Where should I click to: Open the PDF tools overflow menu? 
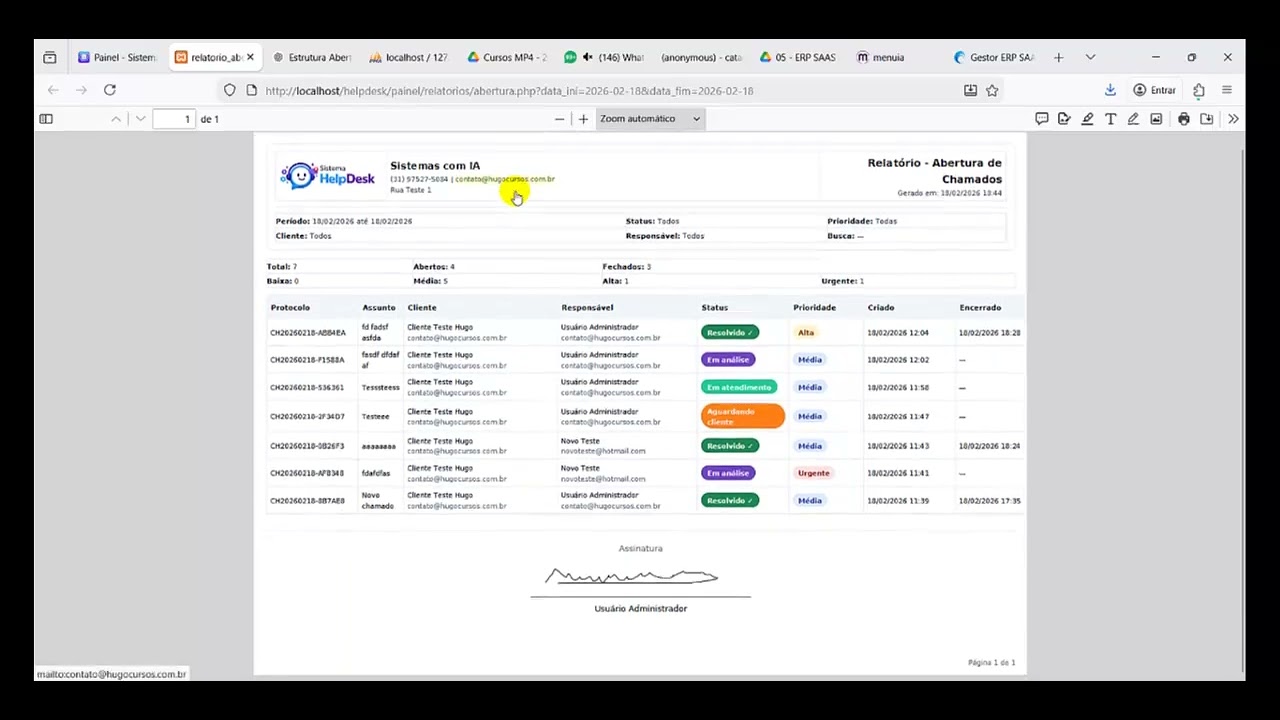click(1233, 119)
